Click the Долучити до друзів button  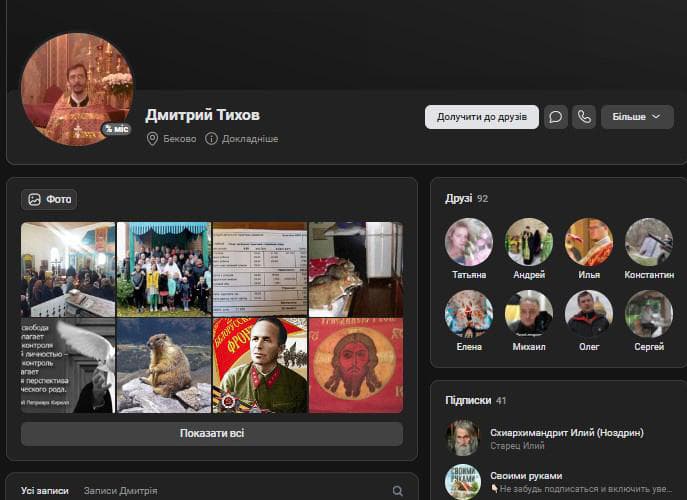point(482,117)
